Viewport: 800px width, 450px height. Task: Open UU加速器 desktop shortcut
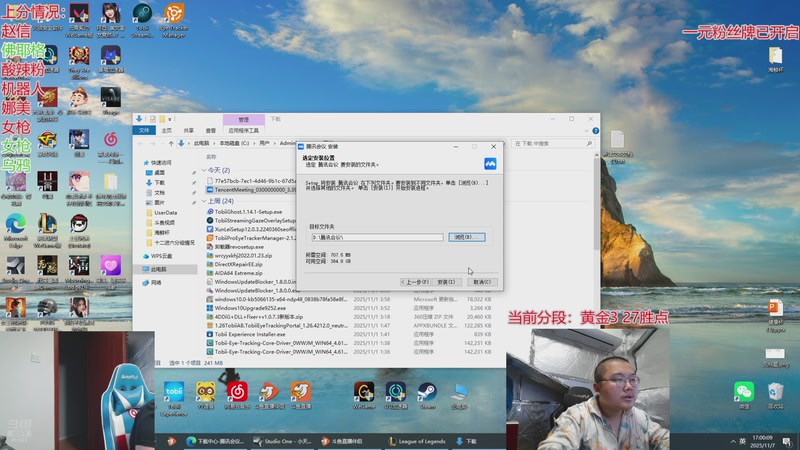pyautogui.click(x=395, y=396)
